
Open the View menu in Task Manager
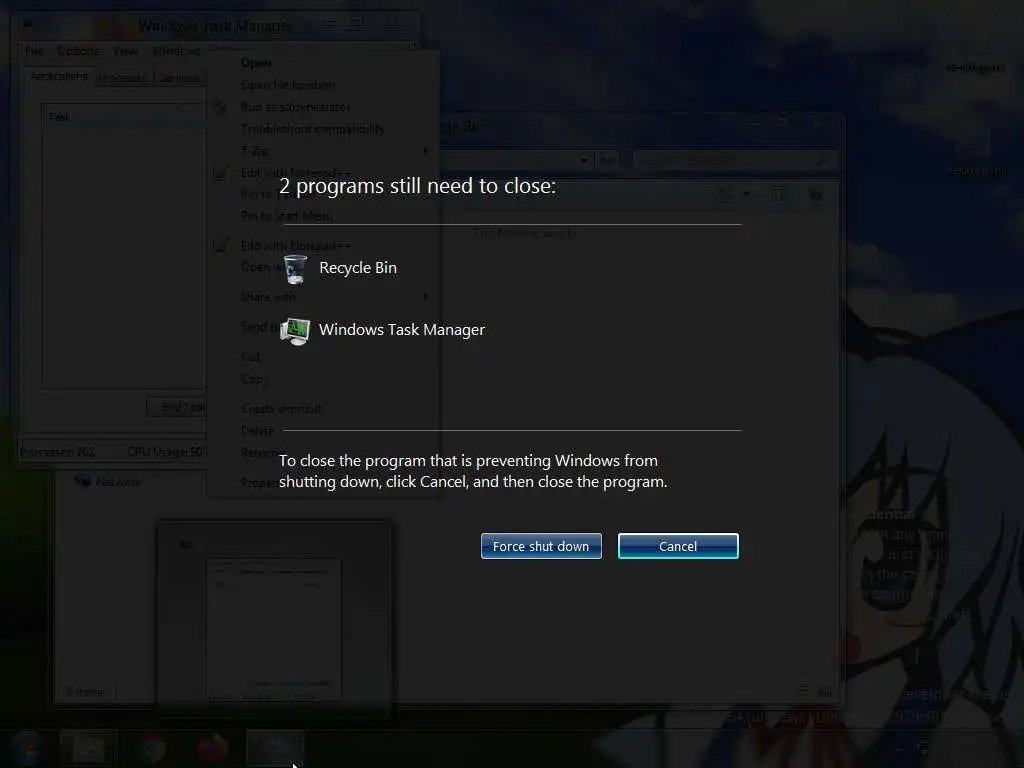point(125,51)
